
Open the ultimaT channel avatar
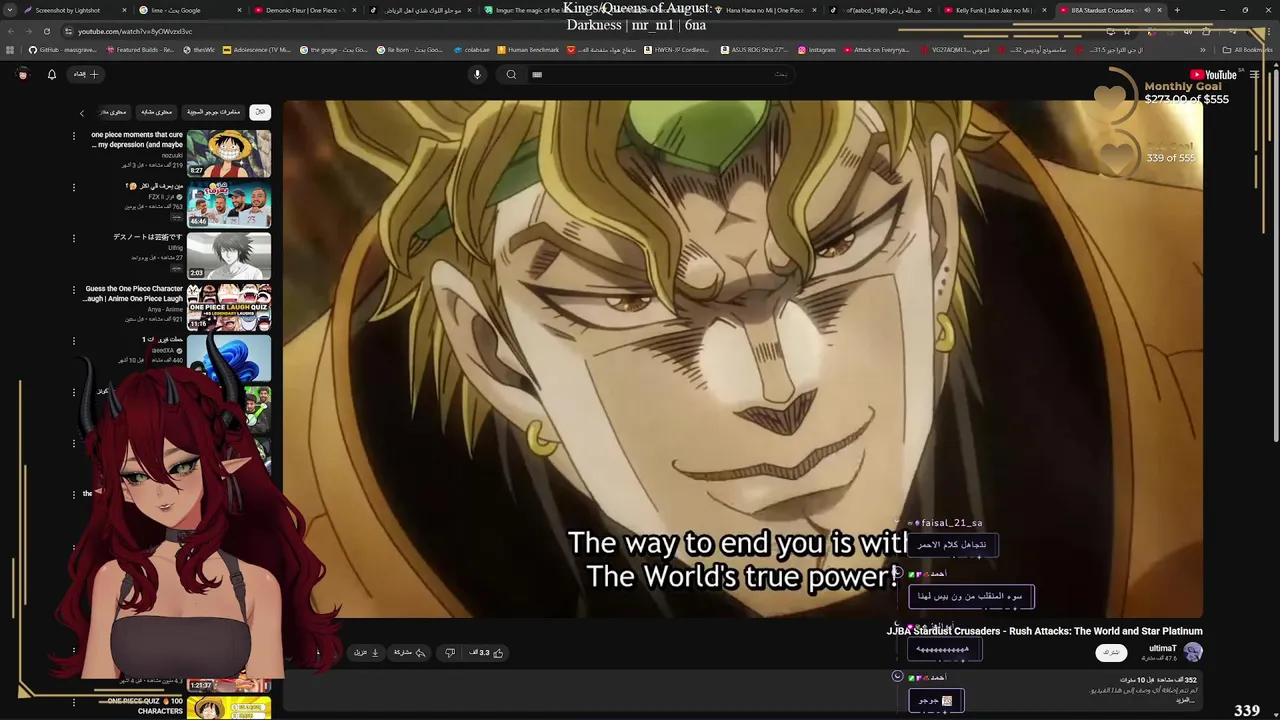point(1192,652)
